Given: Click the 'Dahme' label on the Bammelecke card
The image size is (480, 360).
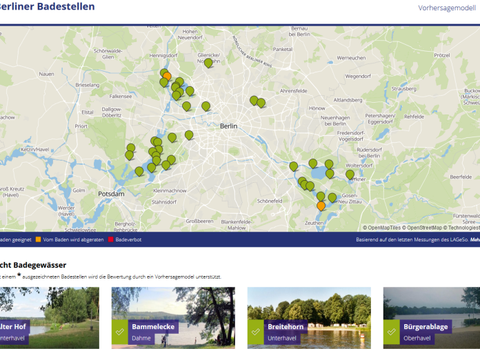Looking at the screenshot, I should pyautogui.click(x=141, y=338).
